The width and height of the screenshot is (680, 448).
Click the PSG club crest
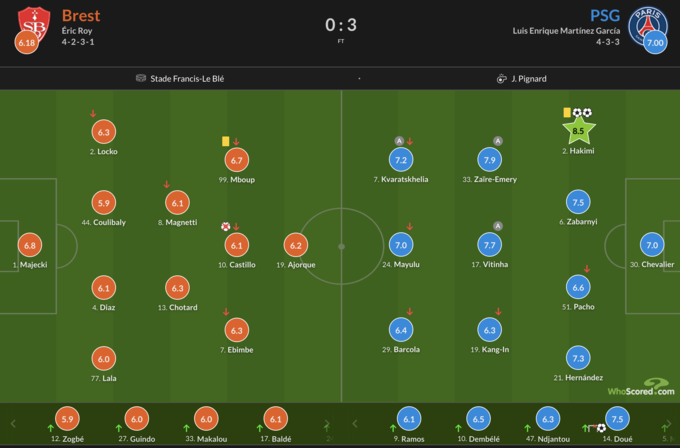tap(653, 22)
